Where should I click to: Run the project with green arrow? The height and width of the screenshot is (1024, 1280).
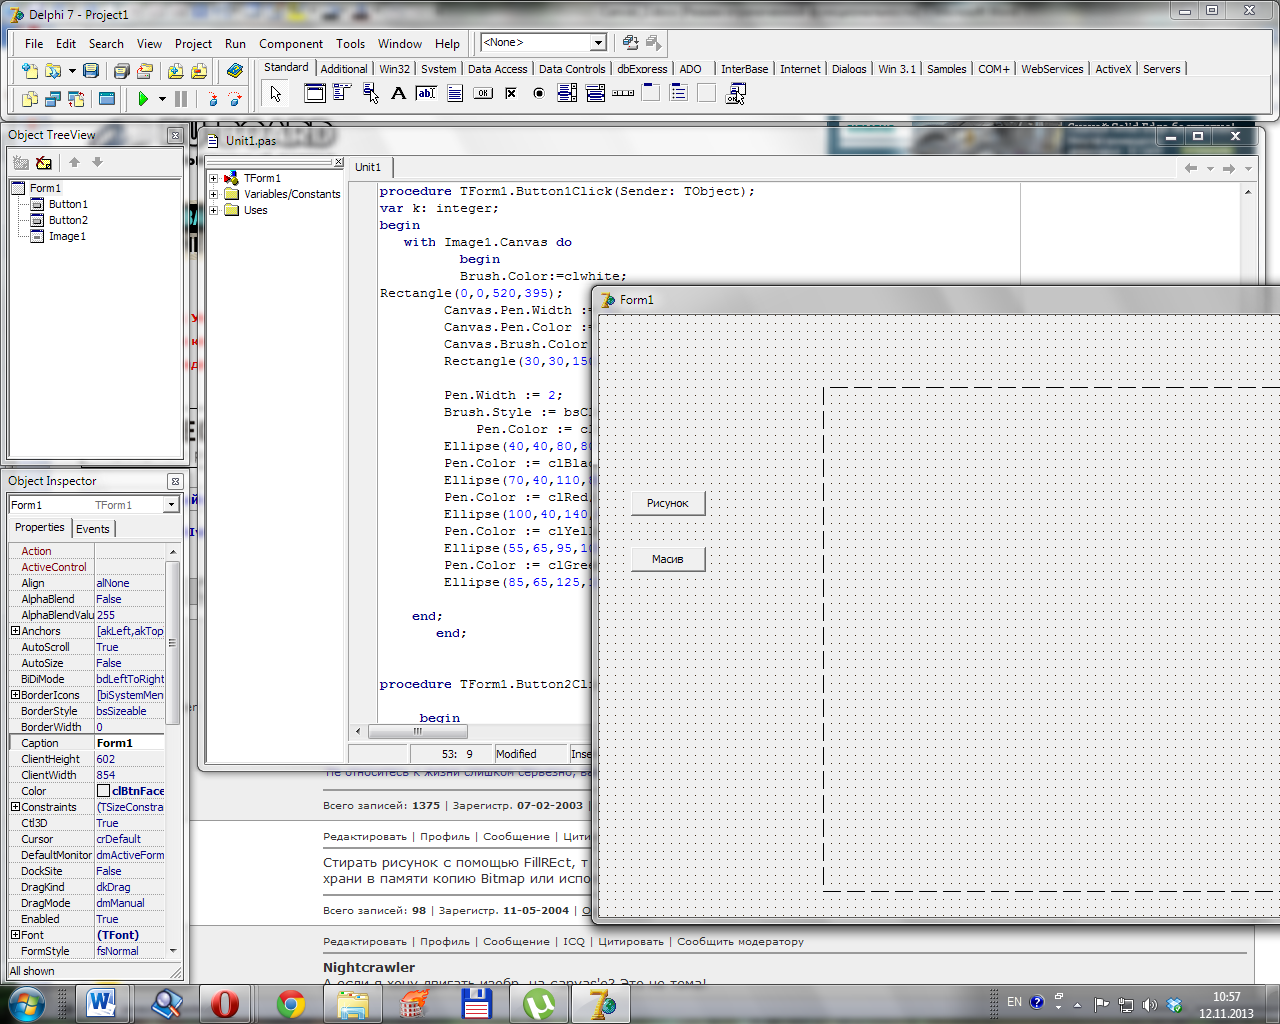click(144, 99)
